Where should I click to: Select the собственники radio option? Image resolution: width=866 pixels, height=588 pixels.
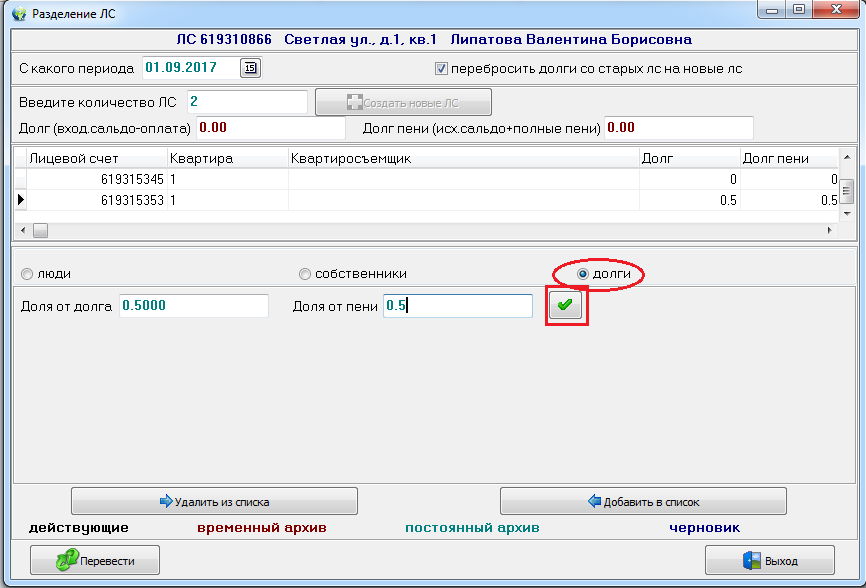click(306, 274)
